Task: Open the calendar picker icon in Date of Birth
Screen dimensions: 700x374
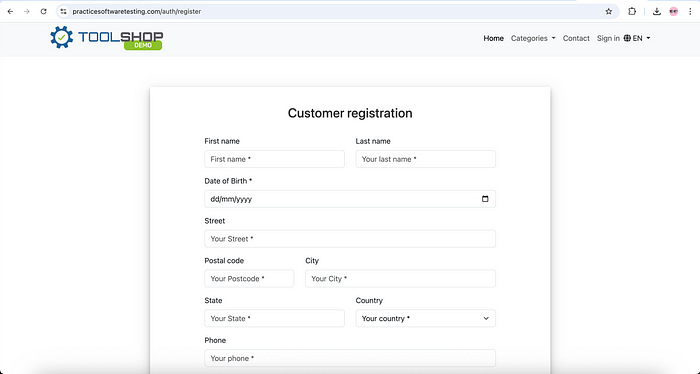Action: (x=485, y=199)
